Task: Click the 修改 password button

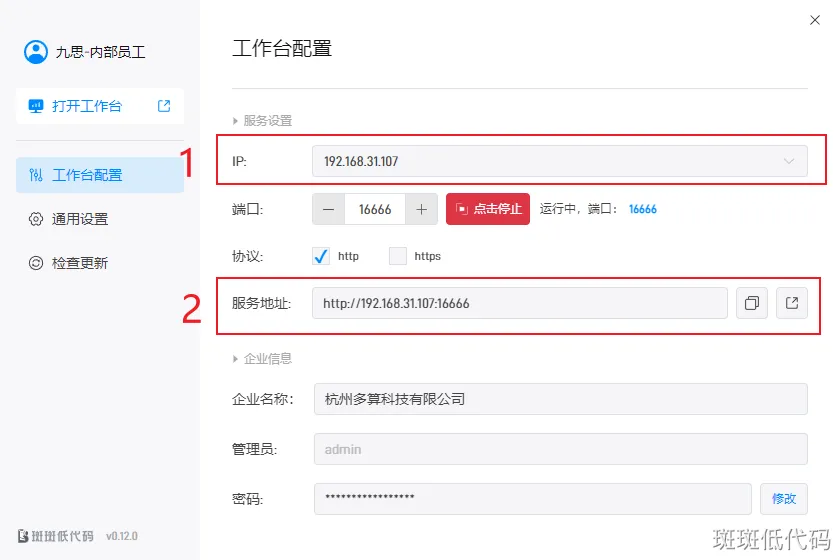Action: 784,498
